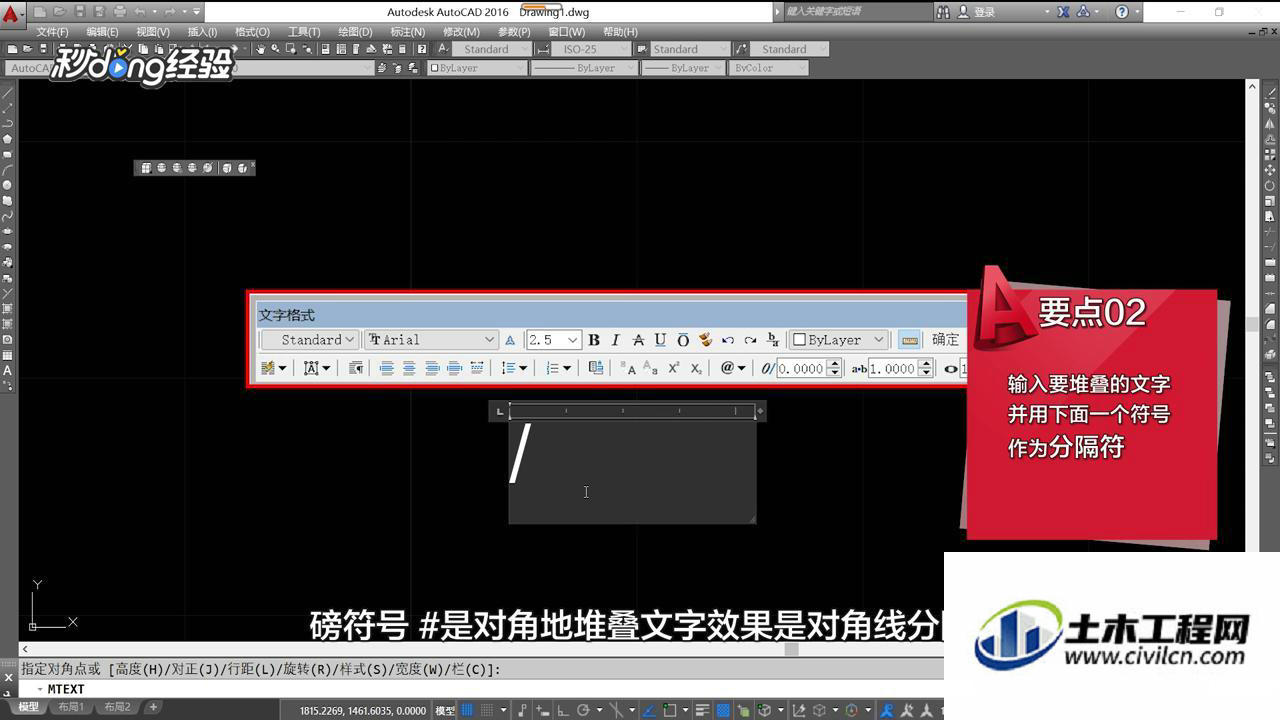Align text left
Viewport: 1280px width, 720px height.
pos(387,368)
